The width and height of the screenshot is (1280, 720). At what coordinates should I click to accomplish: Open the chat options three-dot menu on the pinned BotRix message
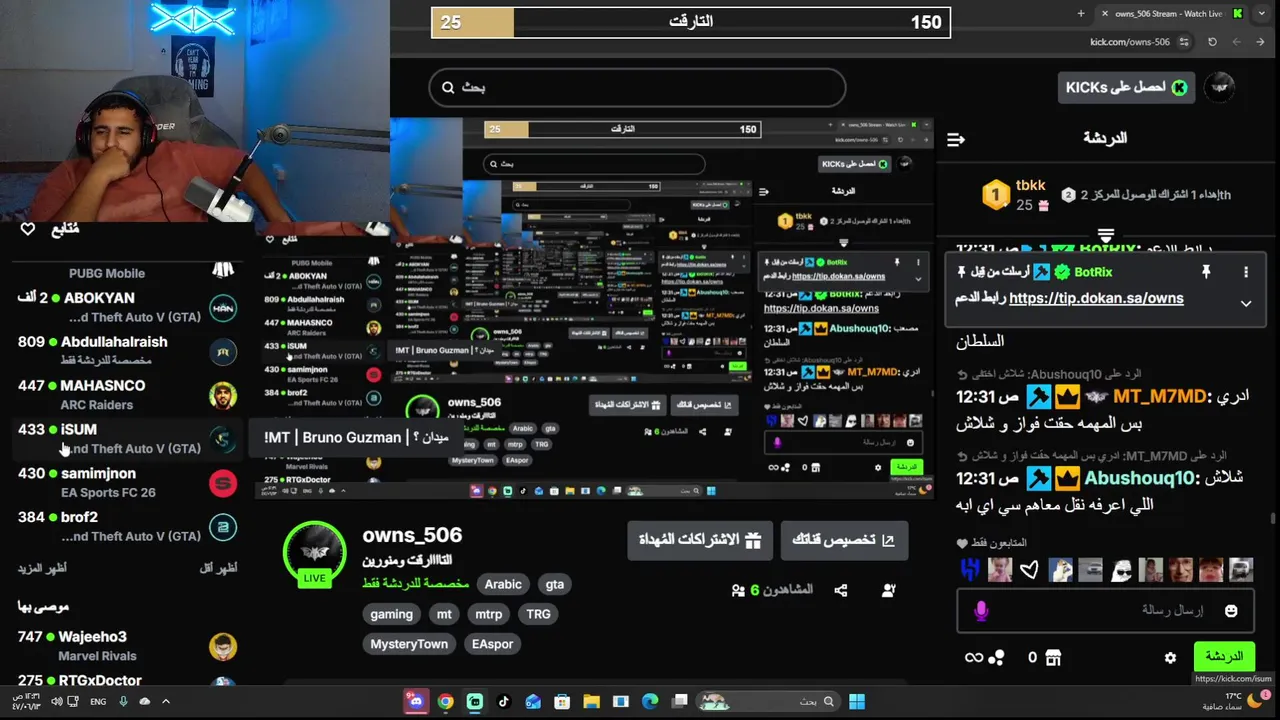[x=1246, y=272]
